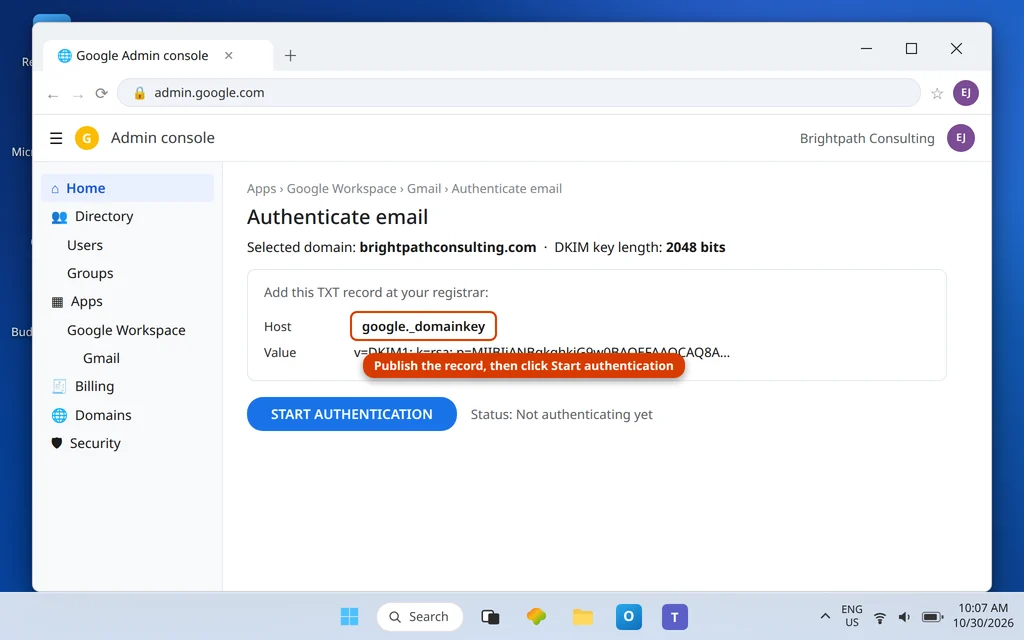Open File Explorer from taskbar

(x=583, y=616)
